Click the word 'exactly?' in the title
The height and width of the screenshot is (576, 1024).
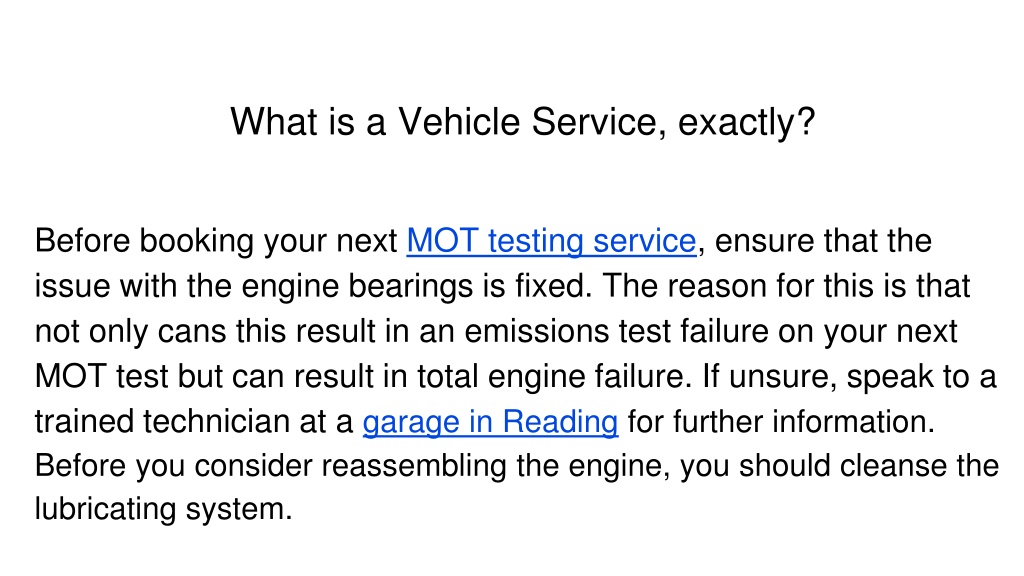[747, 123]
